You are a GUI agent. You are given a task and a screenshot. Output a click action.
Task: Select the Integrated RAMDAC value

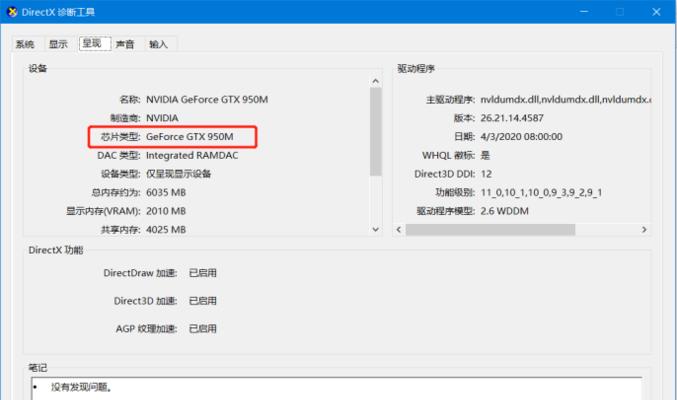pyautogui.click(x=192, y=156)
